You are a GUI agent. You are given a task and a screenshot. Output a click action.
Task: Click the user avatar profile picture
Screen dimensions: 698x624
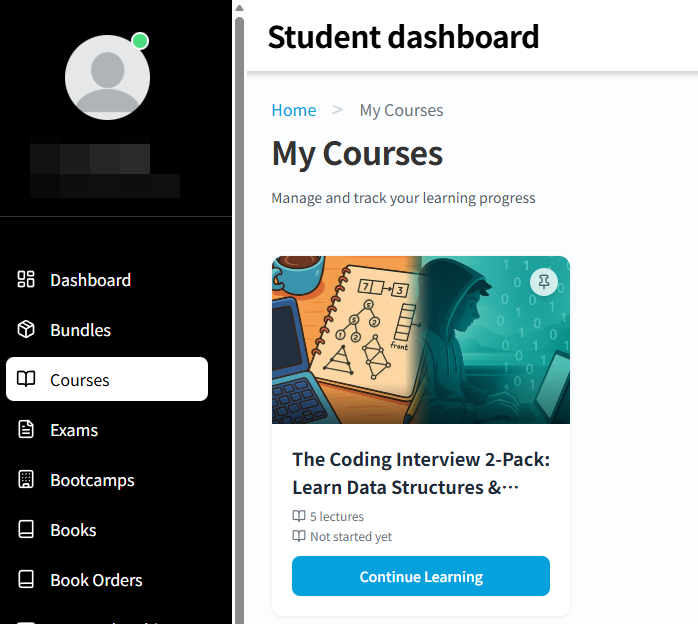pyautogui.click(x=107, y=76)
